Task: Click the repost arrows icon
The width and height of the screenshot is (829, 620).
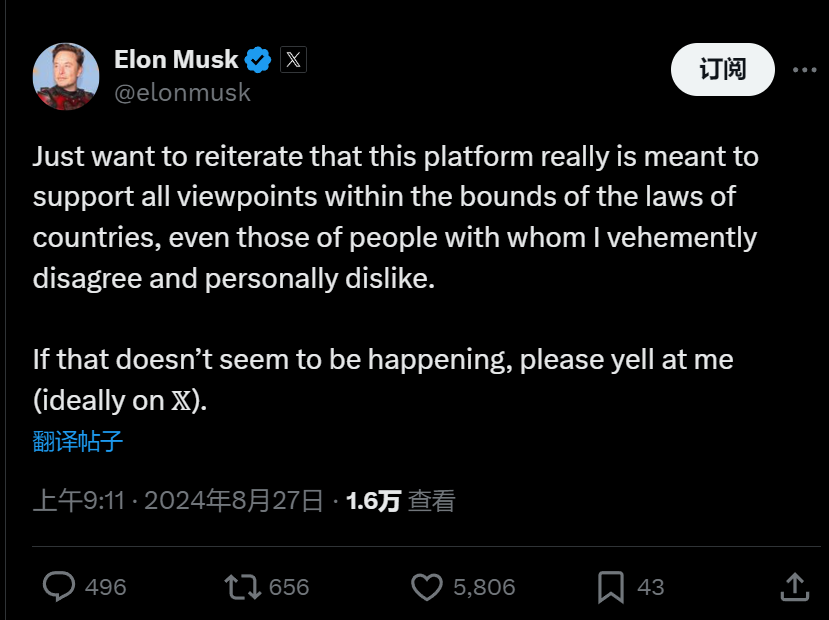Action: click(x=242, y=587)
